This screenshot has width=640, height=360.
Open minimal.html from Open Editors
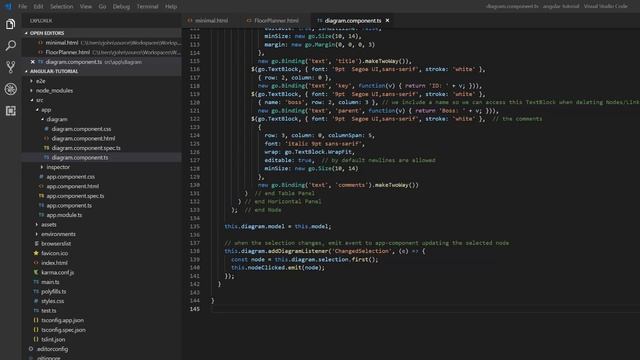62,43
